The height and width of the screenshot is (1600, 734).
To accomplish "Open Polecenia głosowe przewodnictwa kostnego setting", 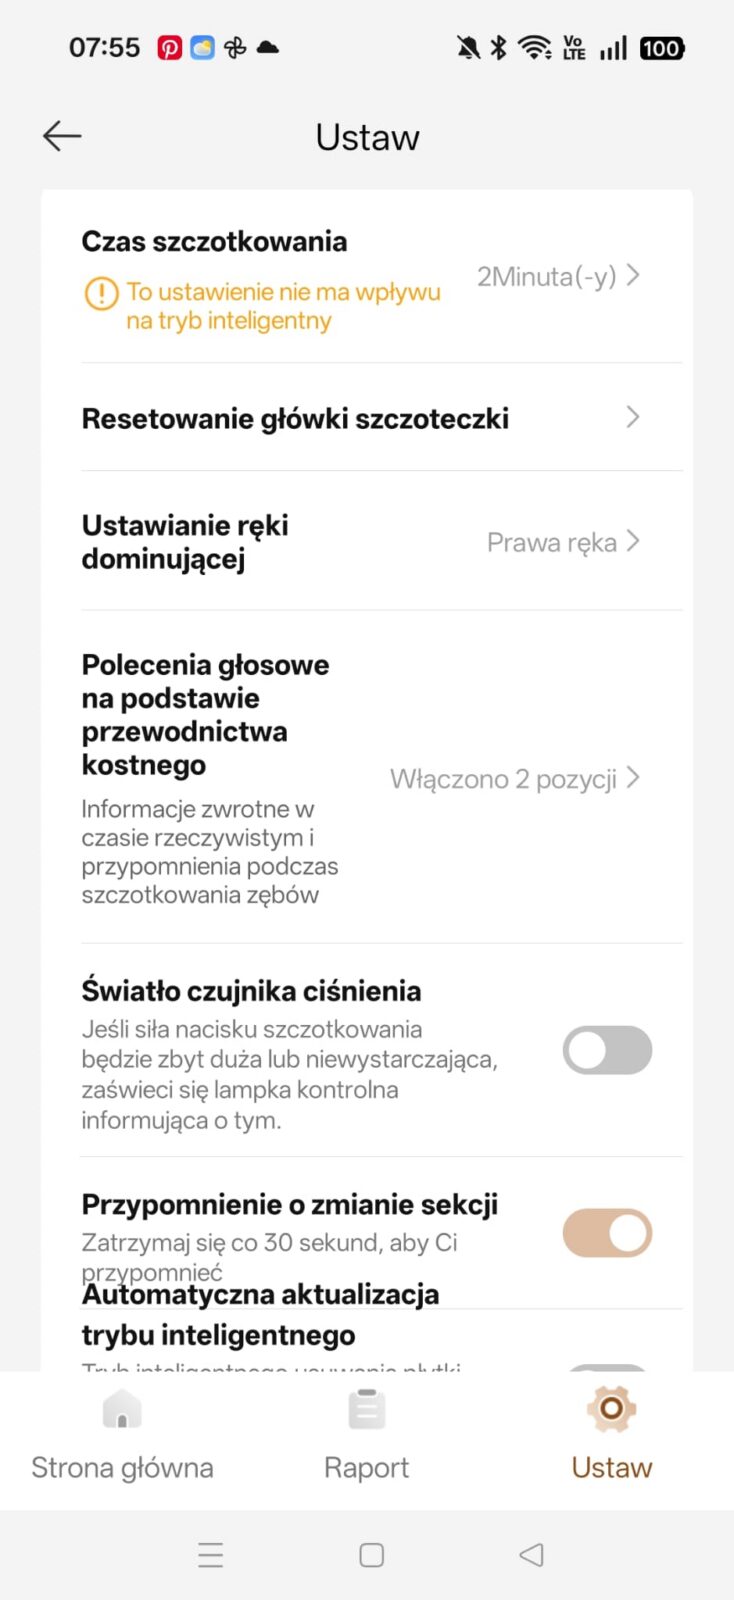I will [205, 714].
